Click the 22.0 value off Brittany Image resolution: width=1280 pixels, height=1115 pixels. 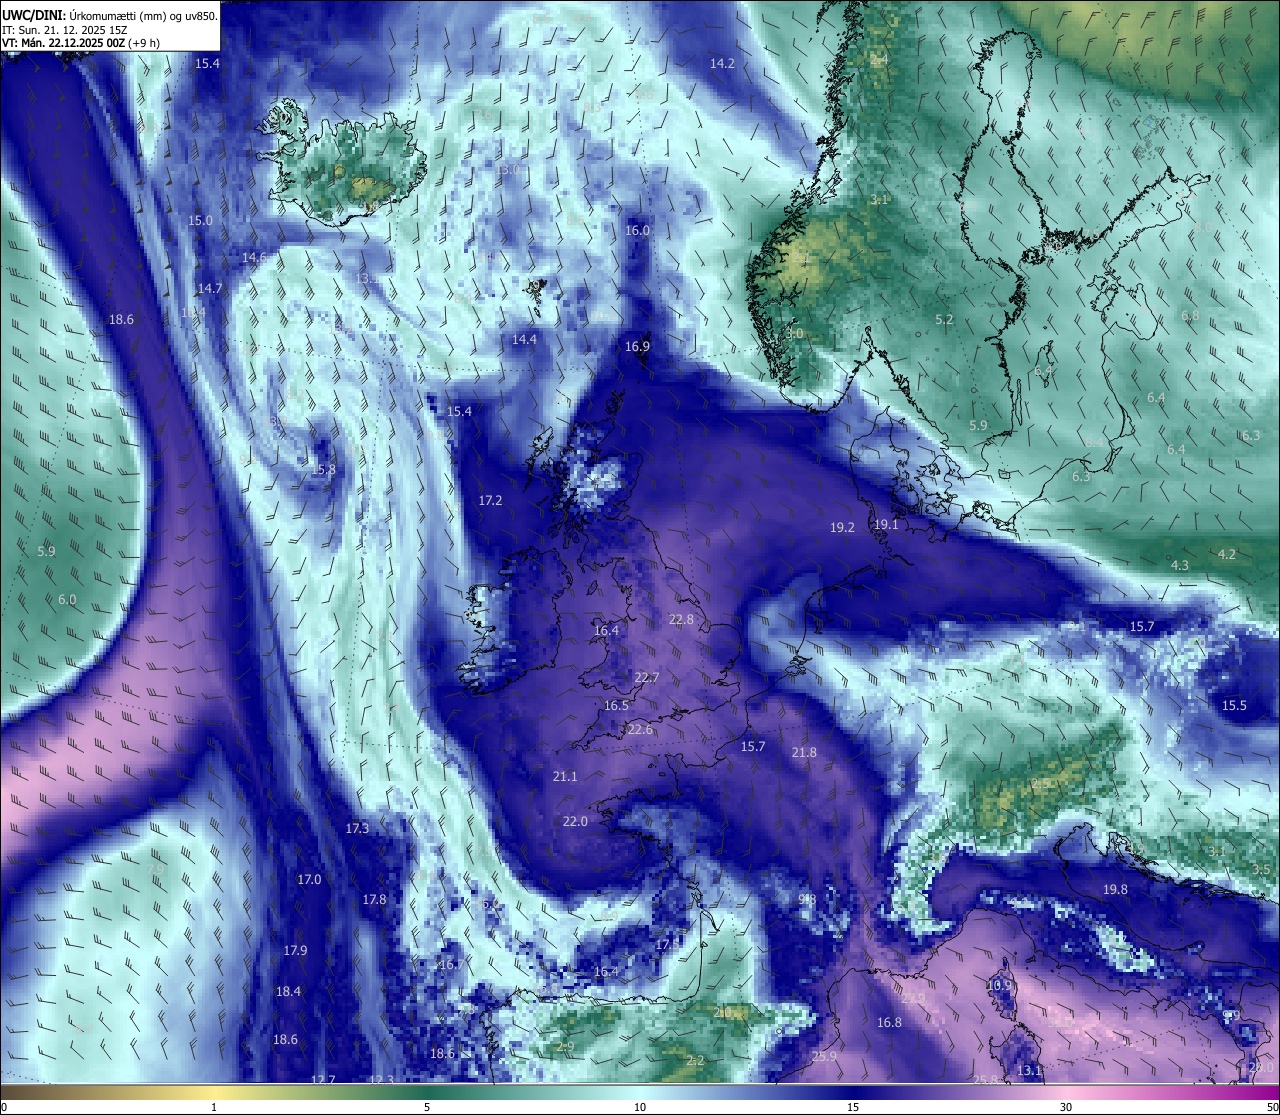(575, 821)
